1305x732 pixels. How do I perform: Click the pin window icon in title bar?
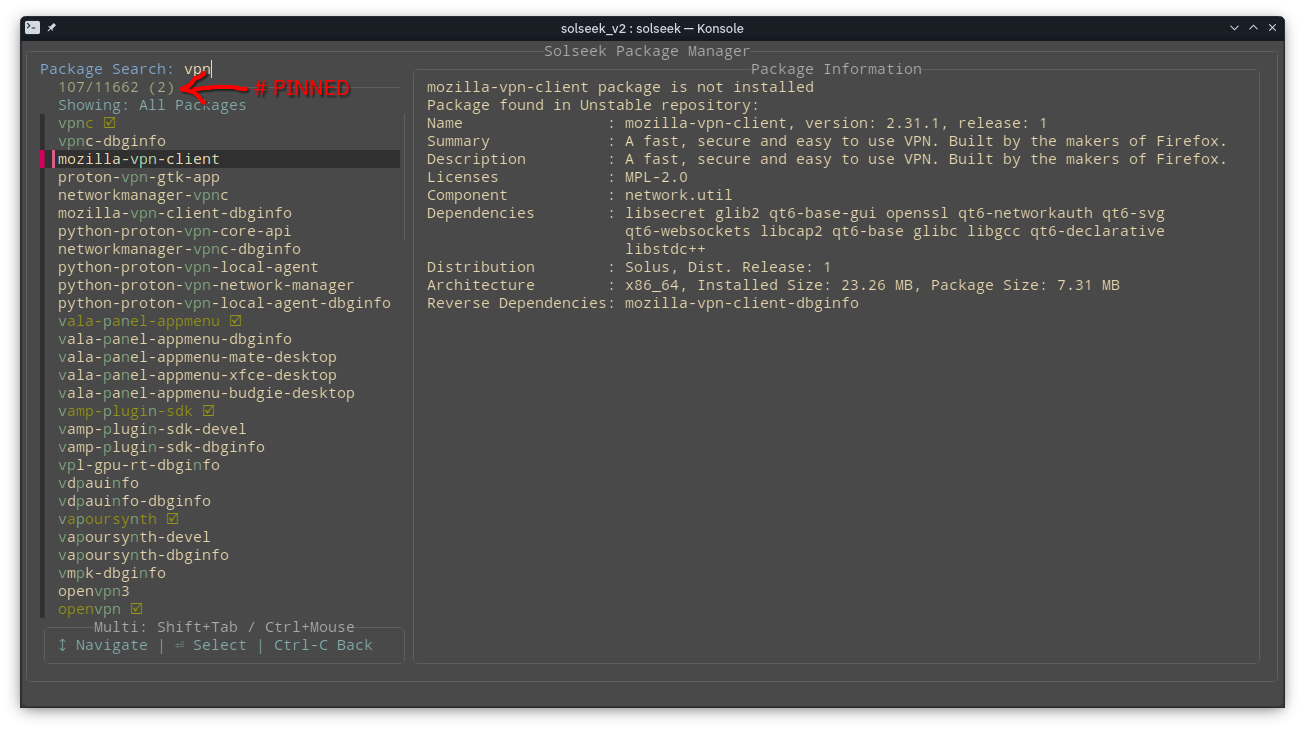(x=52, y=28)
